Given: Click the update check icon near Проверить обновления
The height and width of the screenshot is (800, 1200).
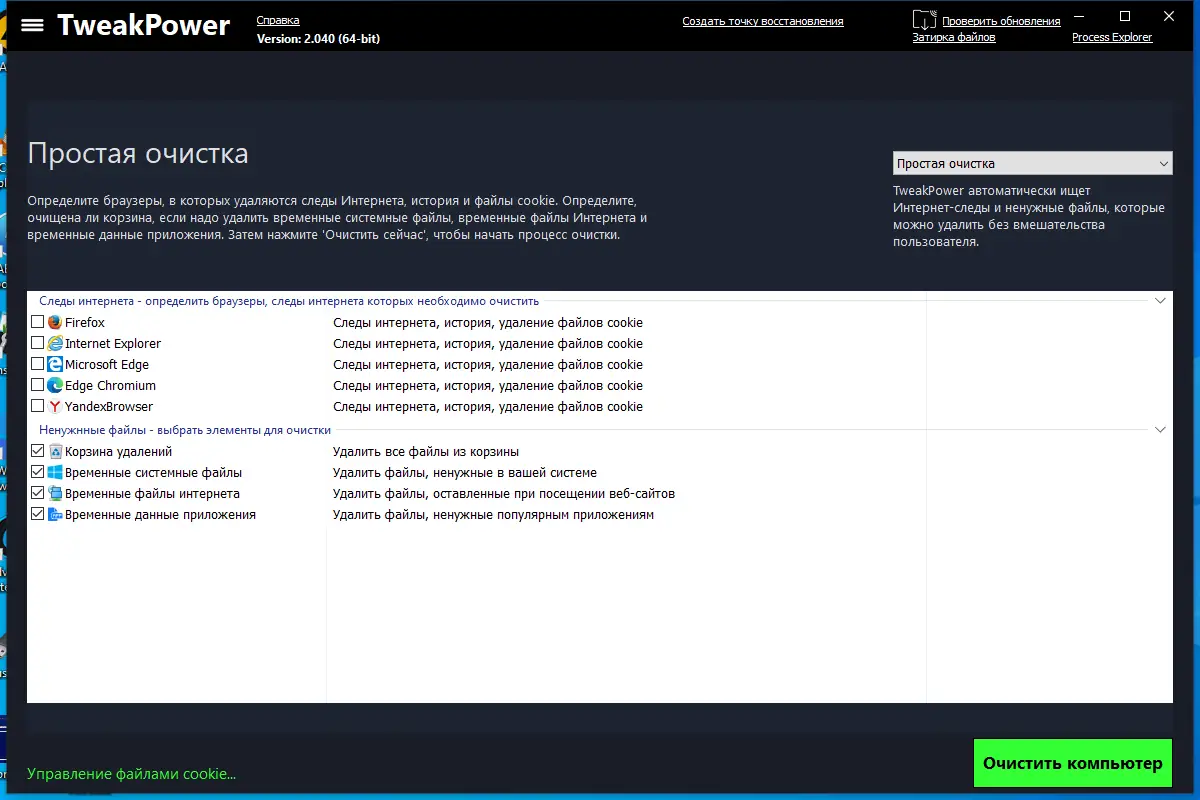Looking at the screenshot, I should pos(925,19).
